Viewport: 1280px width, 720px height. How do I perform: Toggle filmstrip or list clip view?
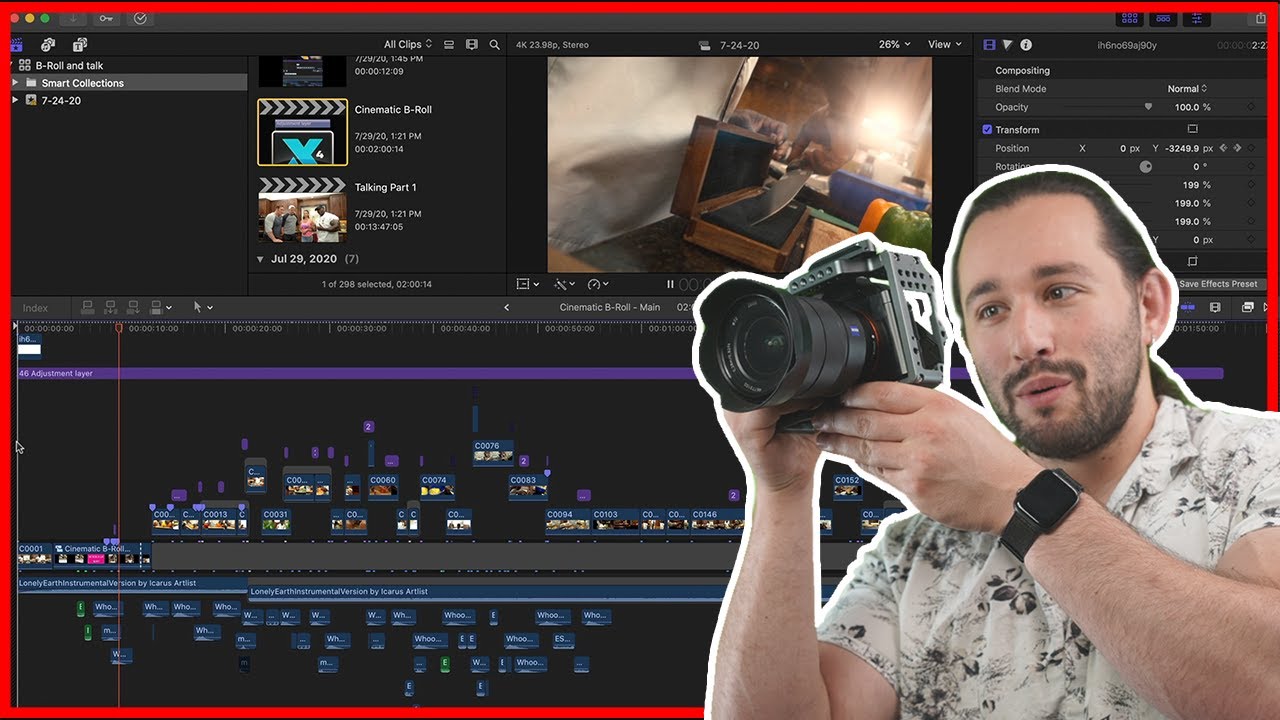coord(449,45)
